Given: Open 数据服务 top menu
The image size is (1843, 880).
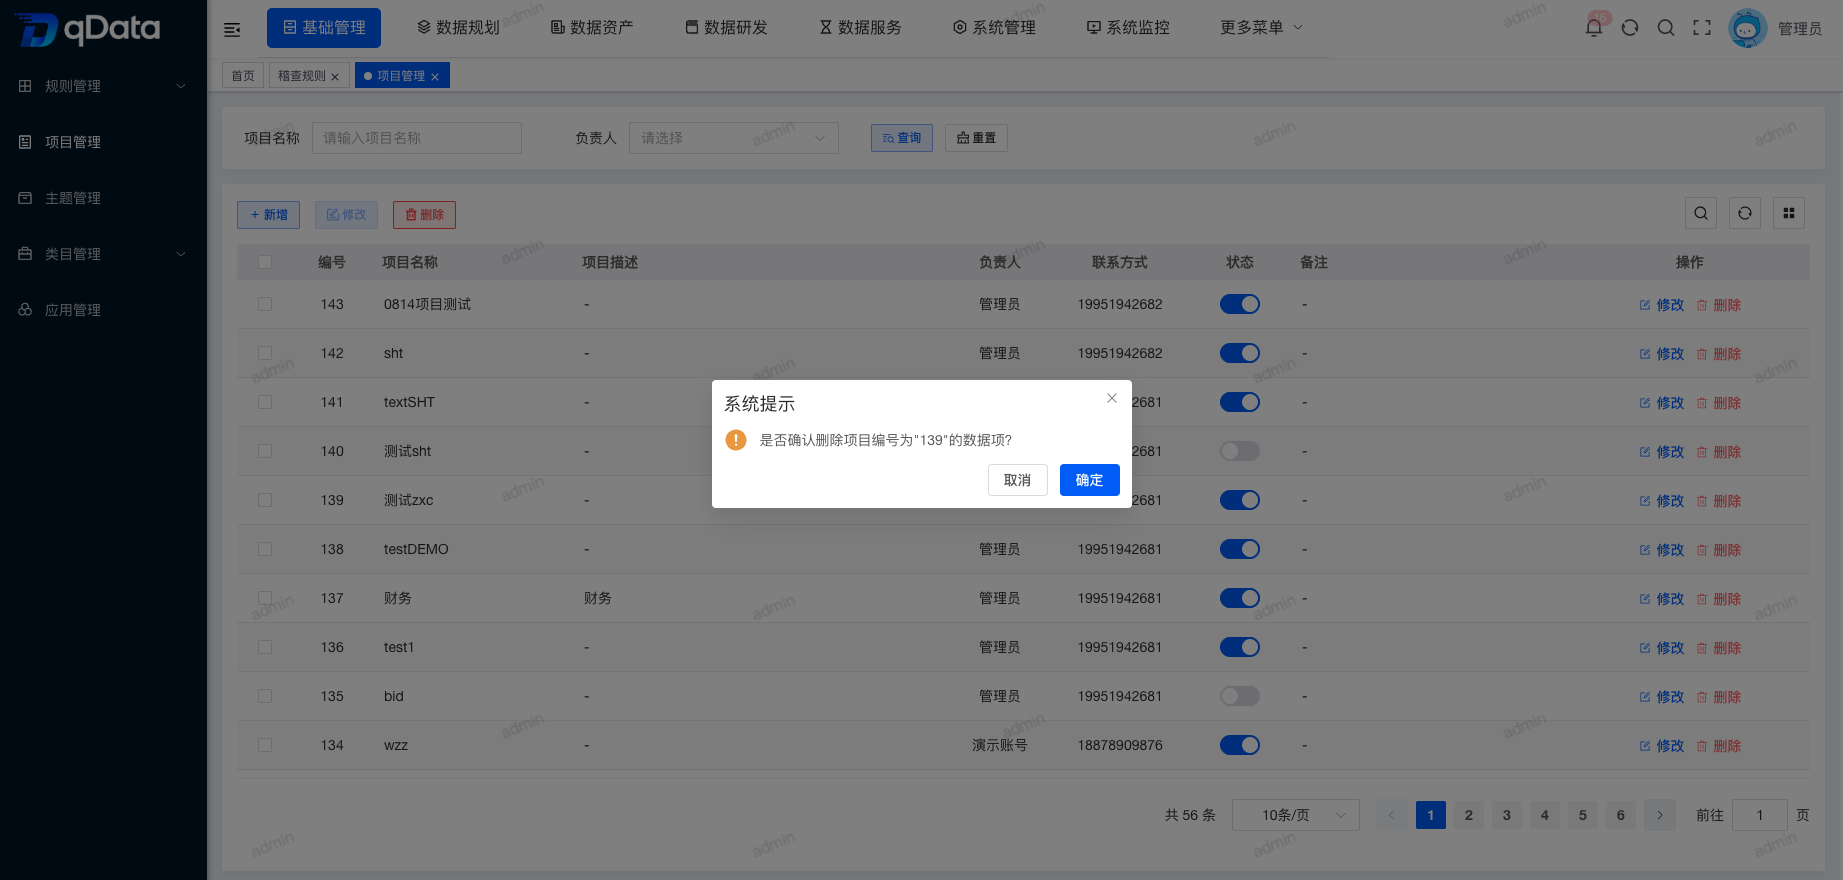Looking at the screenshot, I should [860, 28].
